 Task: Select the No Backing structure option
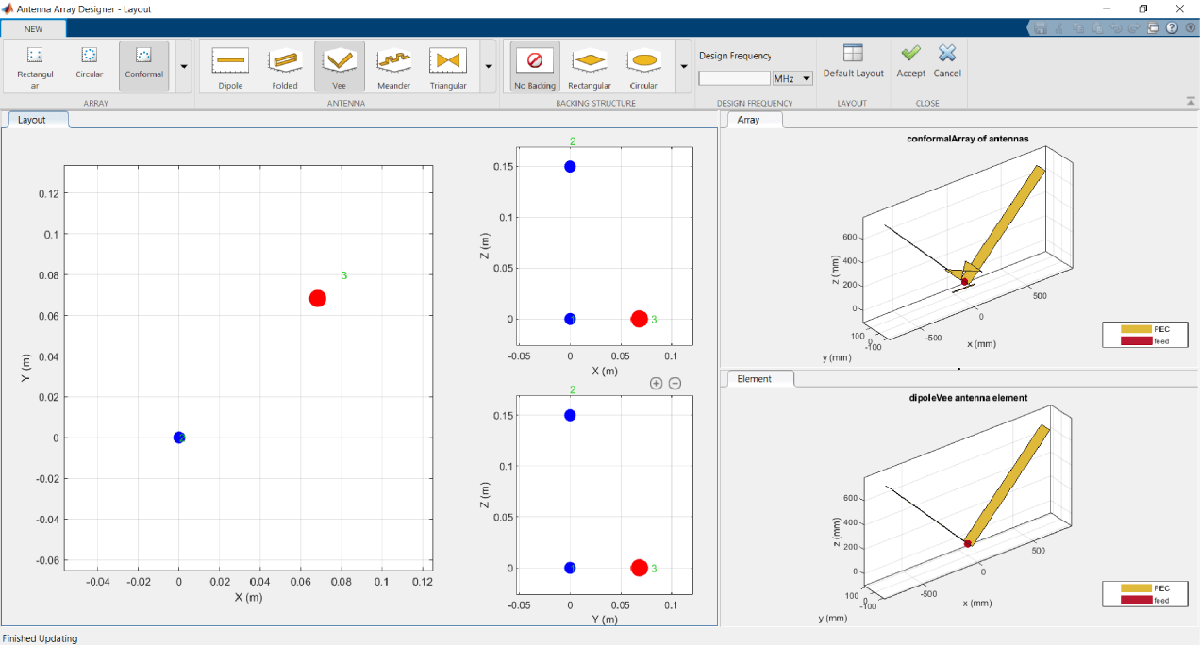(535, 67)
